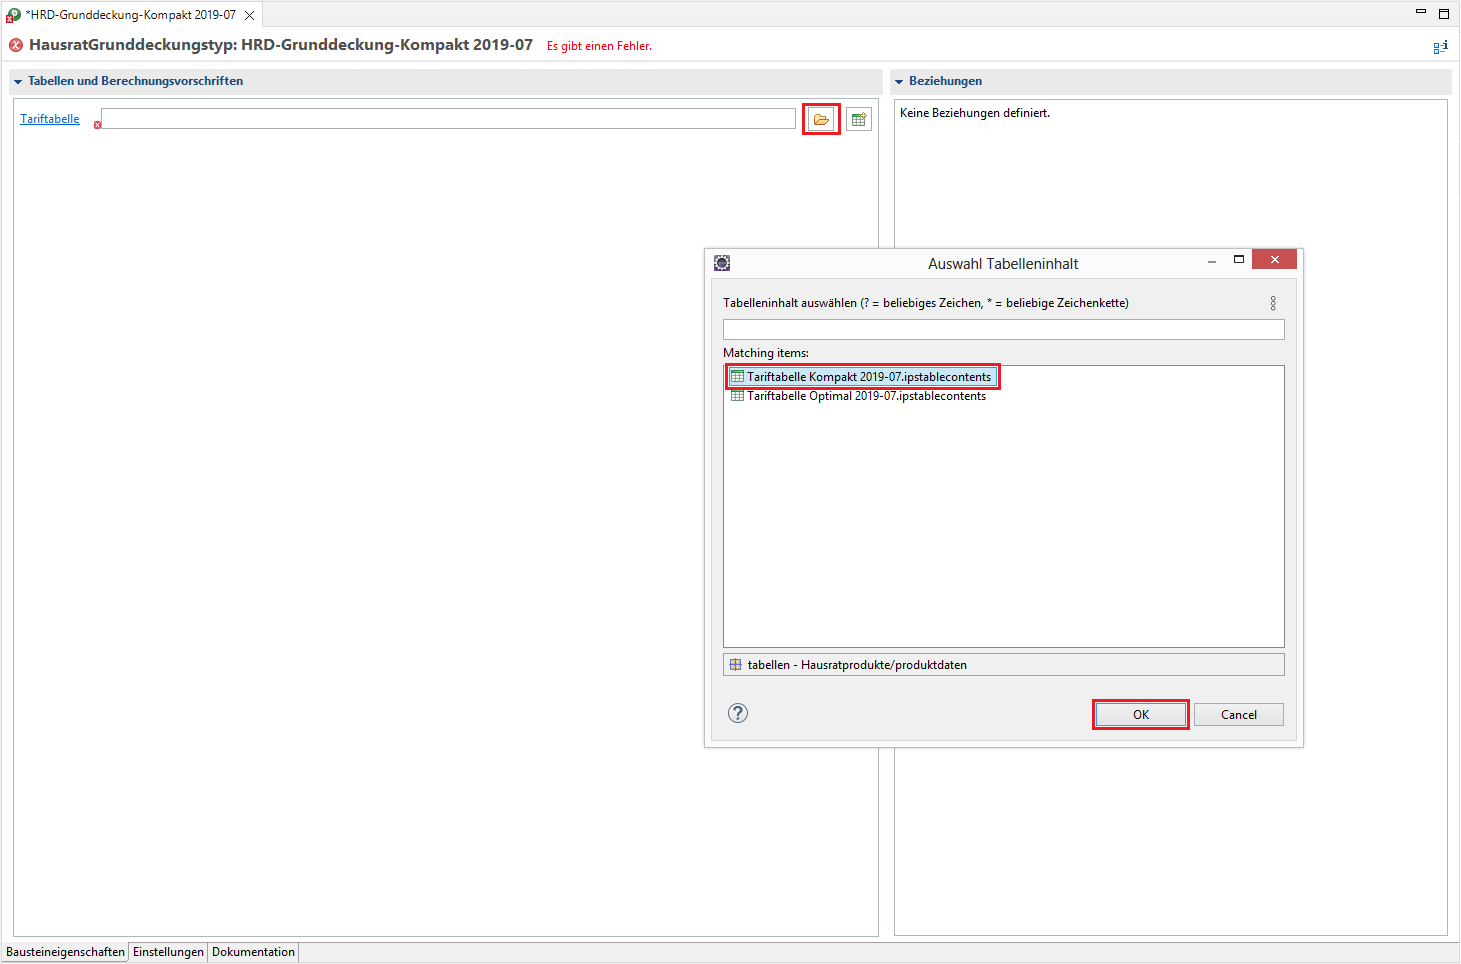This screenshot has width=1461, height=964.
Task: Click the Tabelleninhalt filter text field
Action: tap(1003, 330)
